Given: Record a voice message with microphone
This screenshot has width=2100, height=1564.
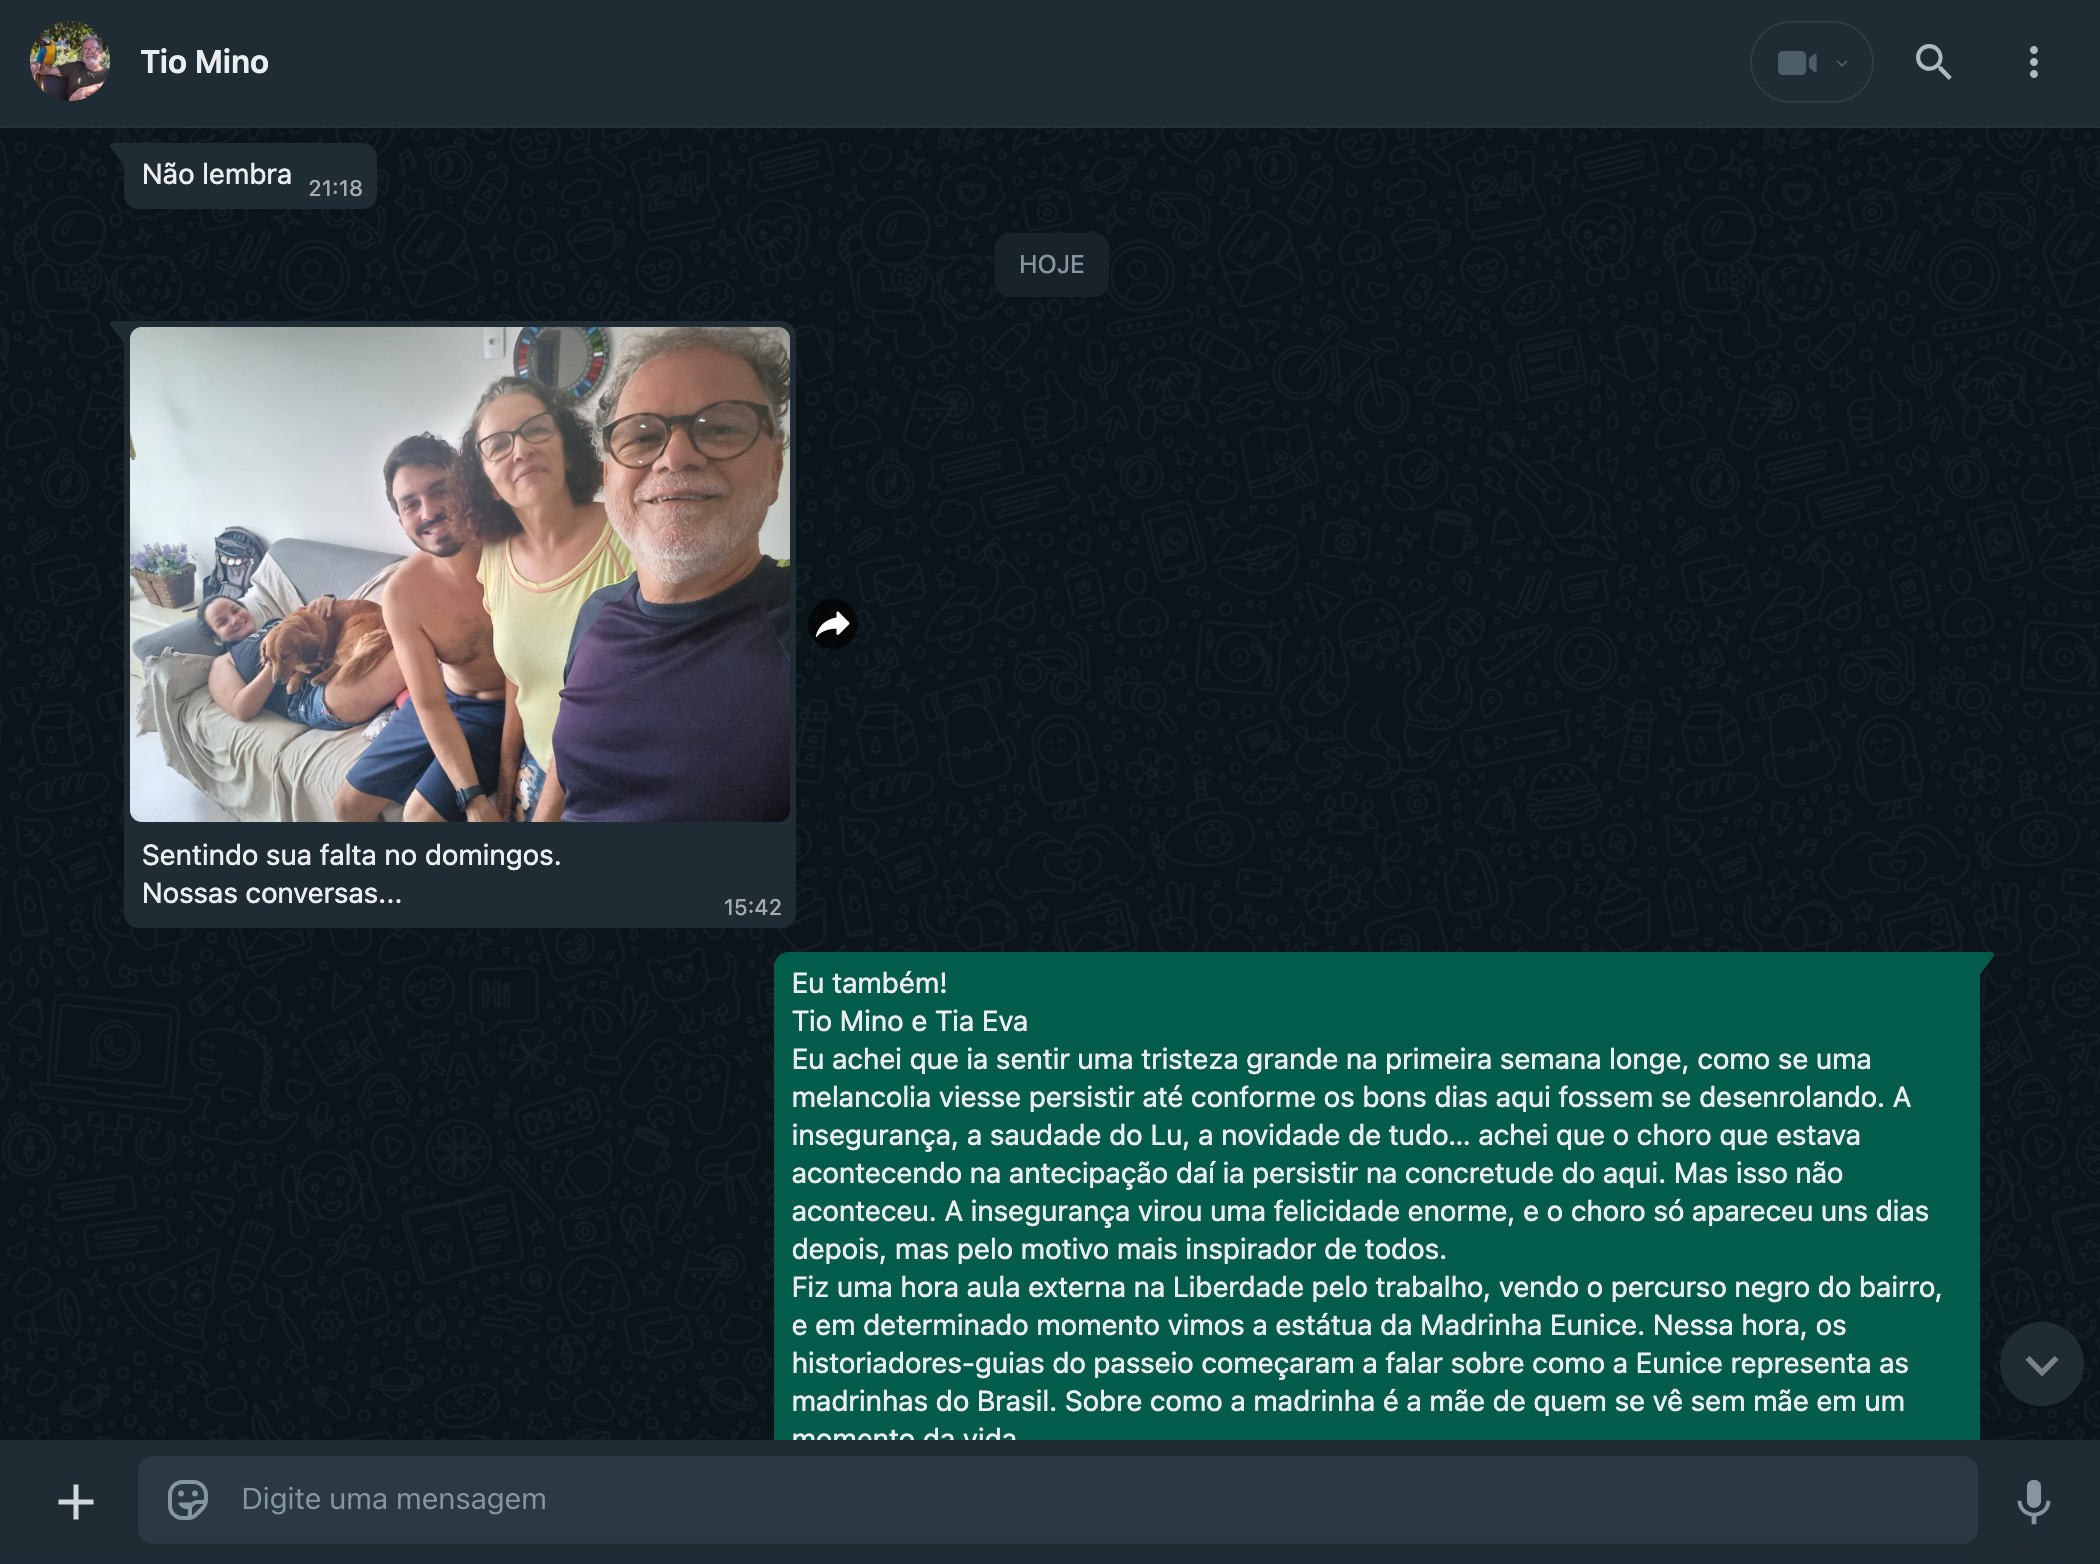Looking at the screenshot, I should [2032, 1501].
